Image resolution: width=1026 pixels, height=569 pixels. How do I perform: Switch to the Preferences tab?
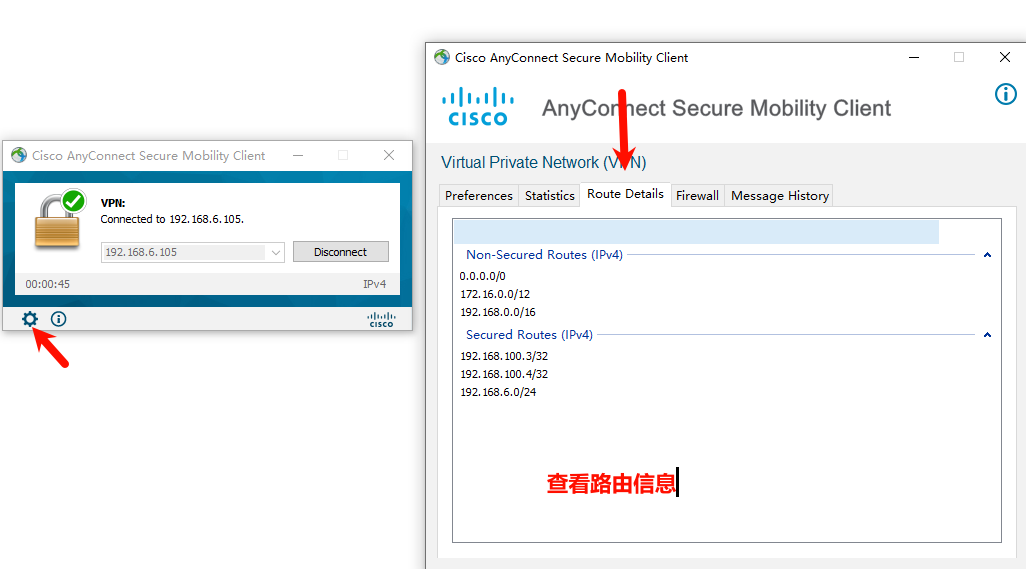[x=478, y=196]
